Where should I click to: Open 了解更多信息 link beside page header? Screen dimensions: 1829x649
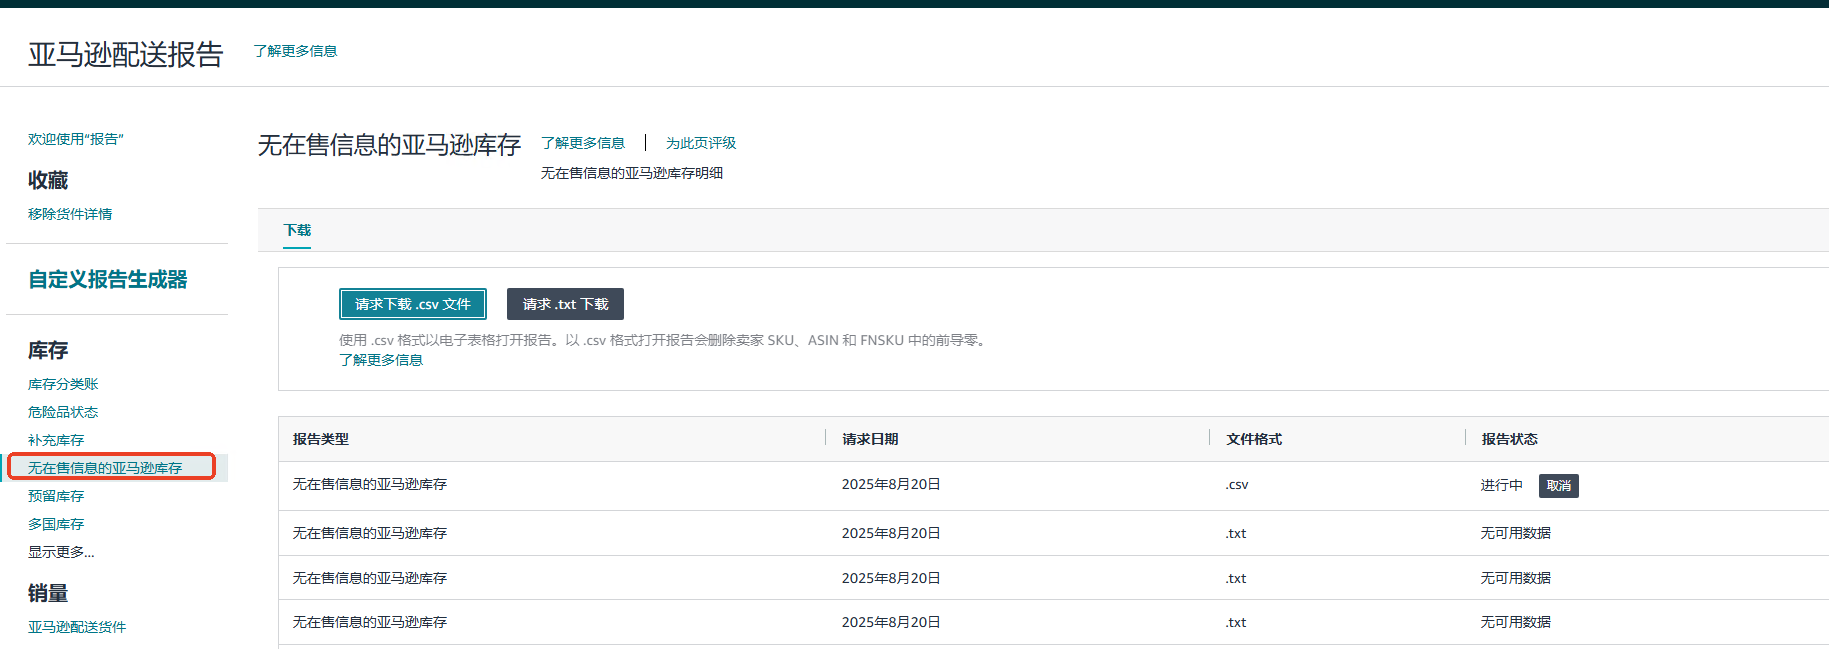coord(295,51)
